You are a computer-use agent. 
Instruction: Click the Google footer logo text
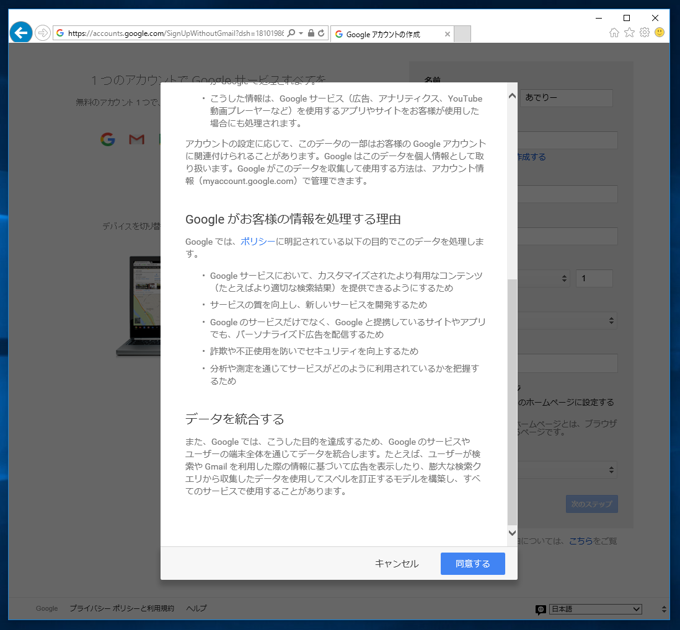(x=47, y=608)
